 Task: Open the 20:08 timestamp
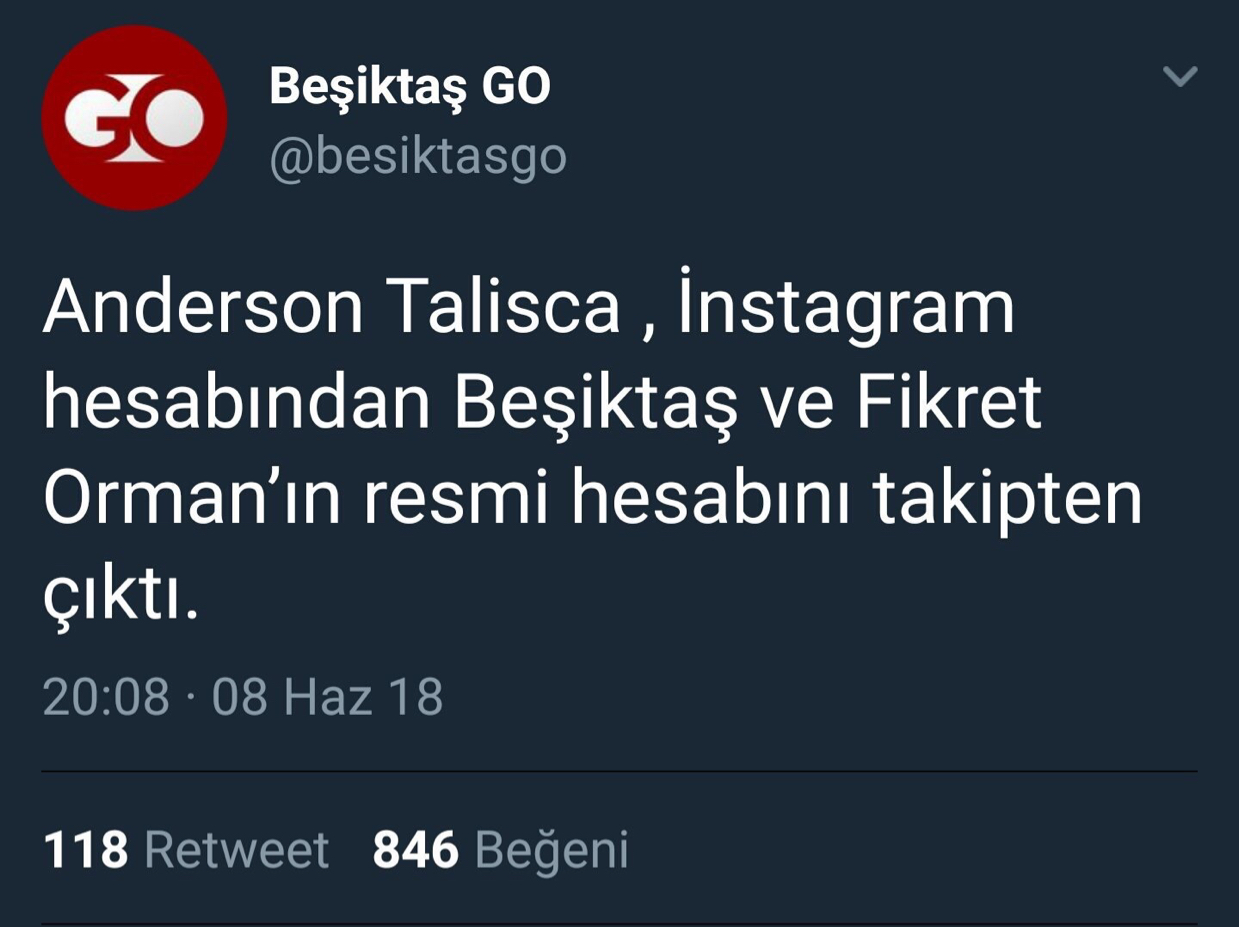pyautogui.click(x=106, y=697)
